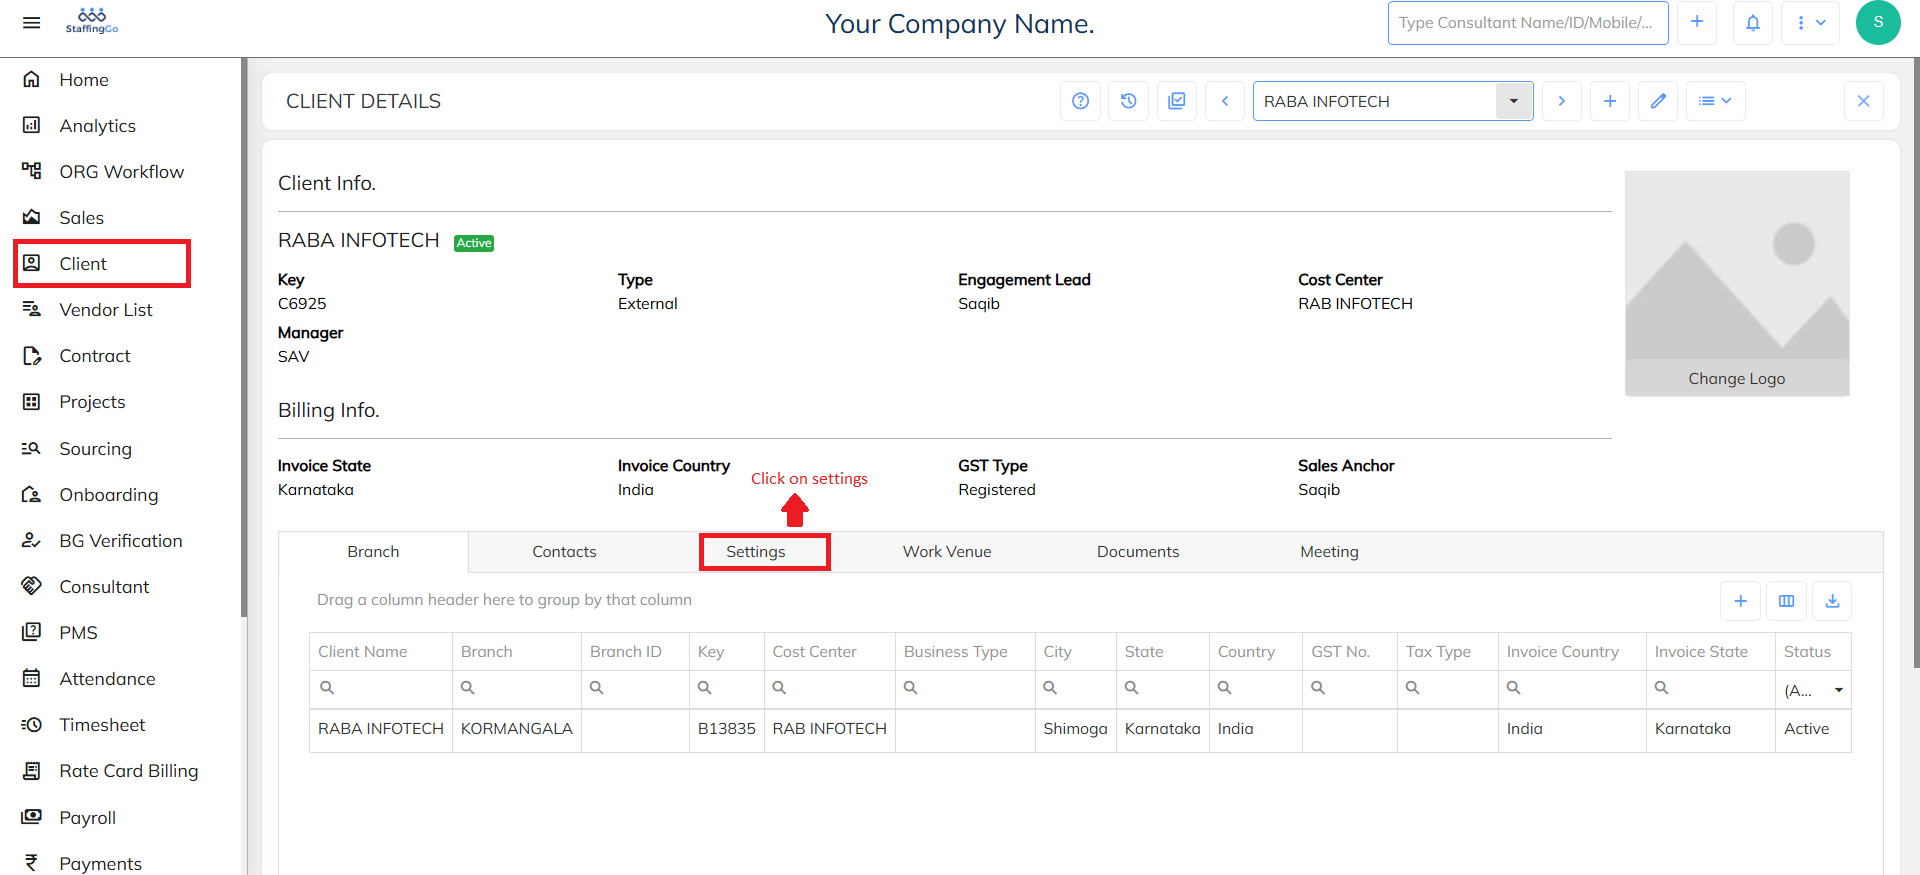This screenshot has height=875, width=1920.
Task: Click the Rate Card Billing sidebar icon
Action: click(32, 771)
